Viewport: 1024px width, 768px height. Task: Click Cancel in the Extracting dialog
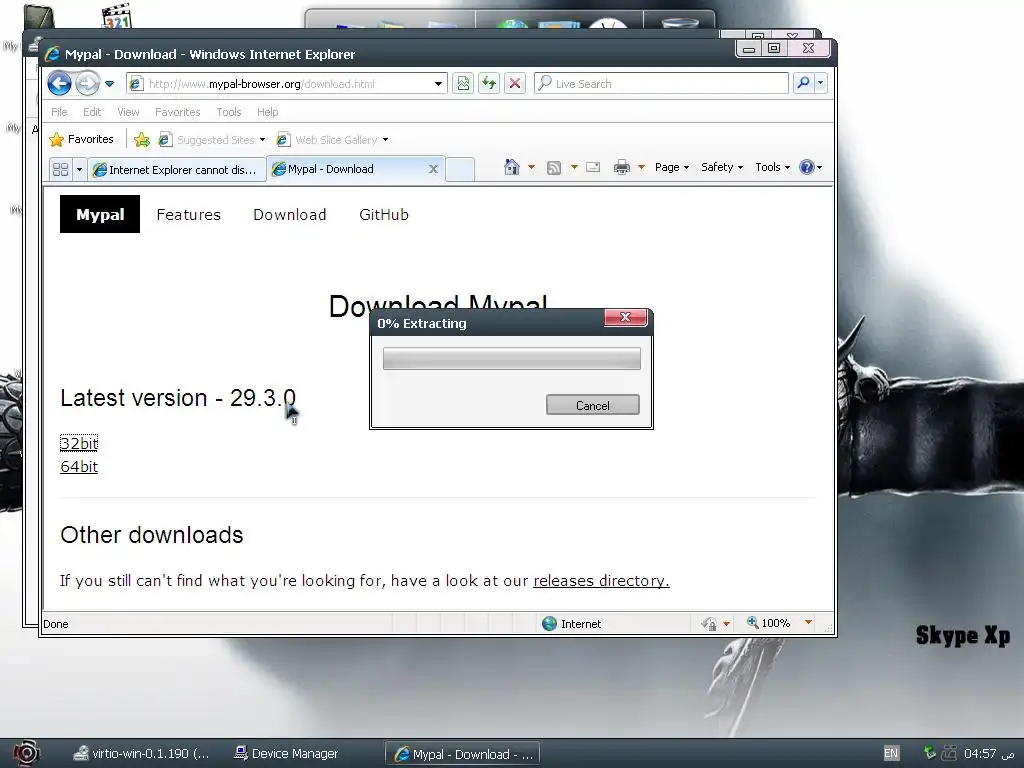[593, 406]
